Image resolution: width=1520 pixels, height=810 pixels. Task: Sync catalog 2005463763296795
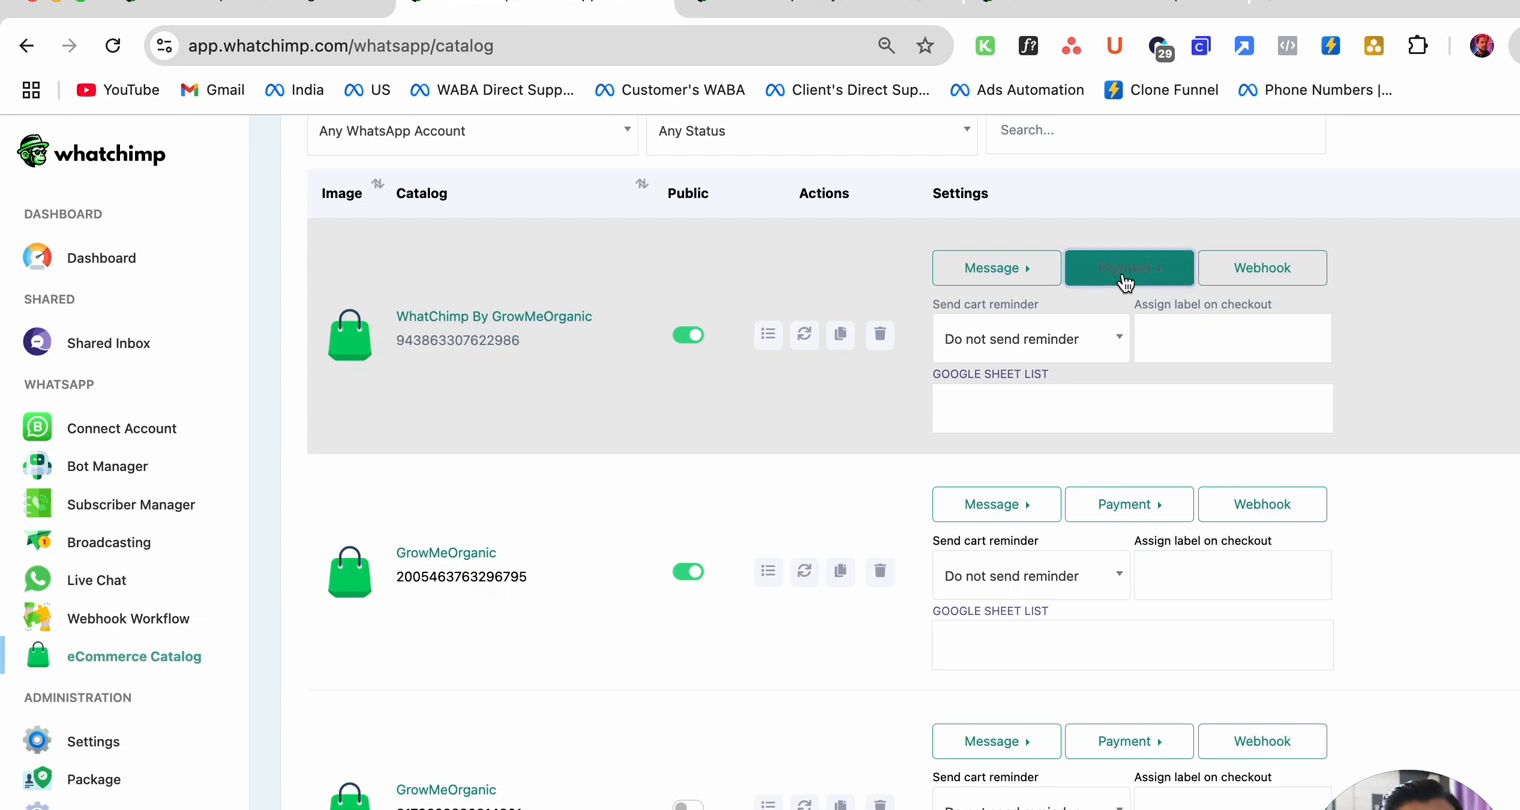coord(804,571)
